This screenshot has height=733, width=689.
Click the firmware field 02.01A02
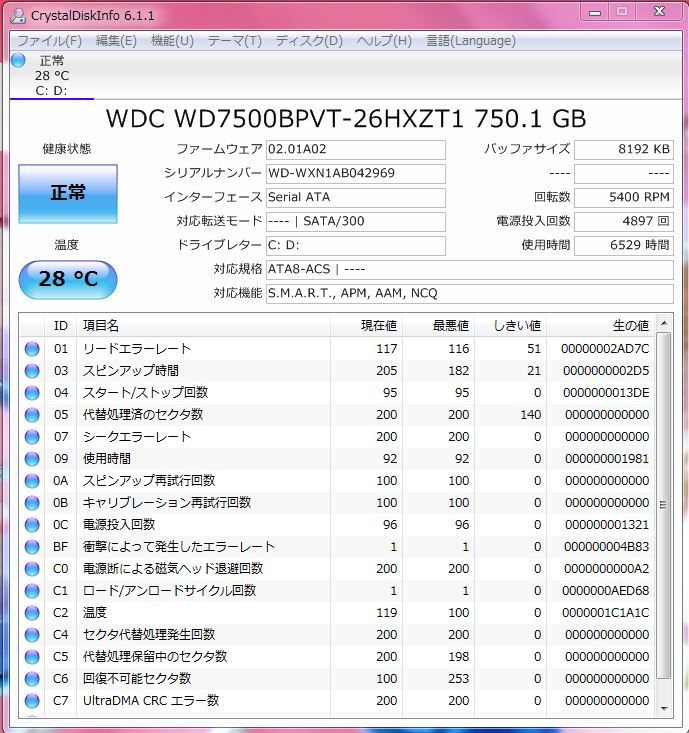[355, 150]
